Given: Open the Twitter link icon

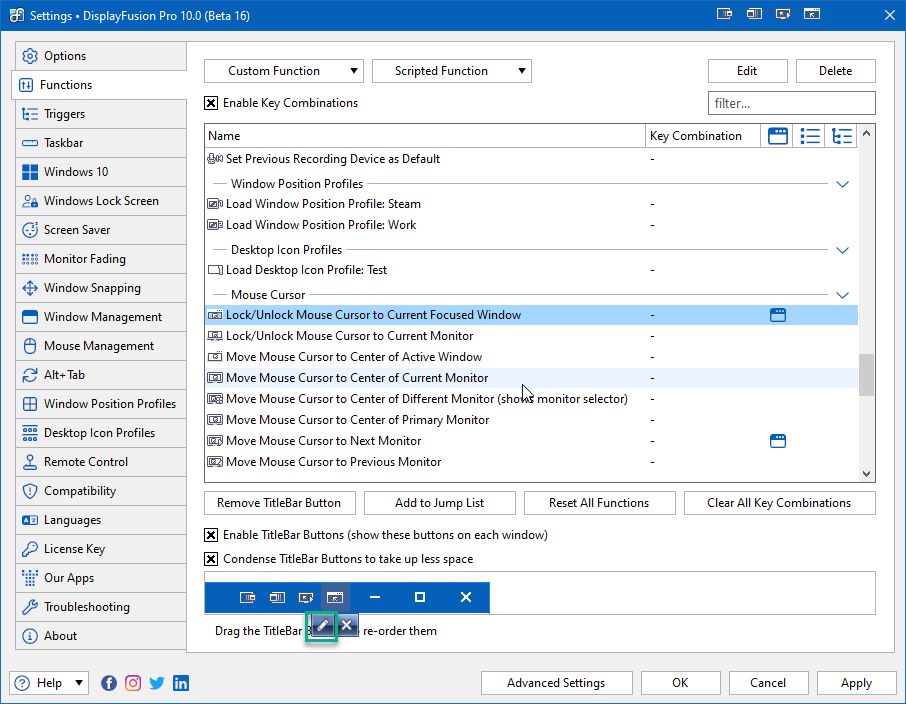Looking at the screenshot, I should 157,683.
